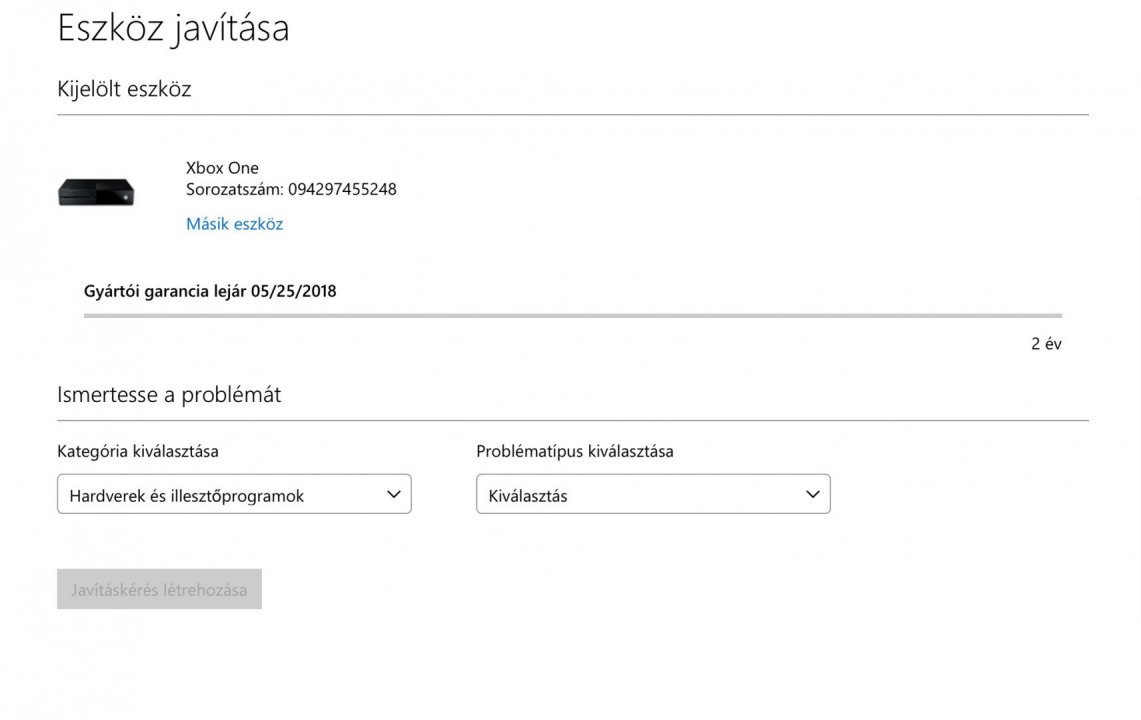Click the 'Eszköz javítása' page title
The image size is (1141, 720).
coord(173,28)
